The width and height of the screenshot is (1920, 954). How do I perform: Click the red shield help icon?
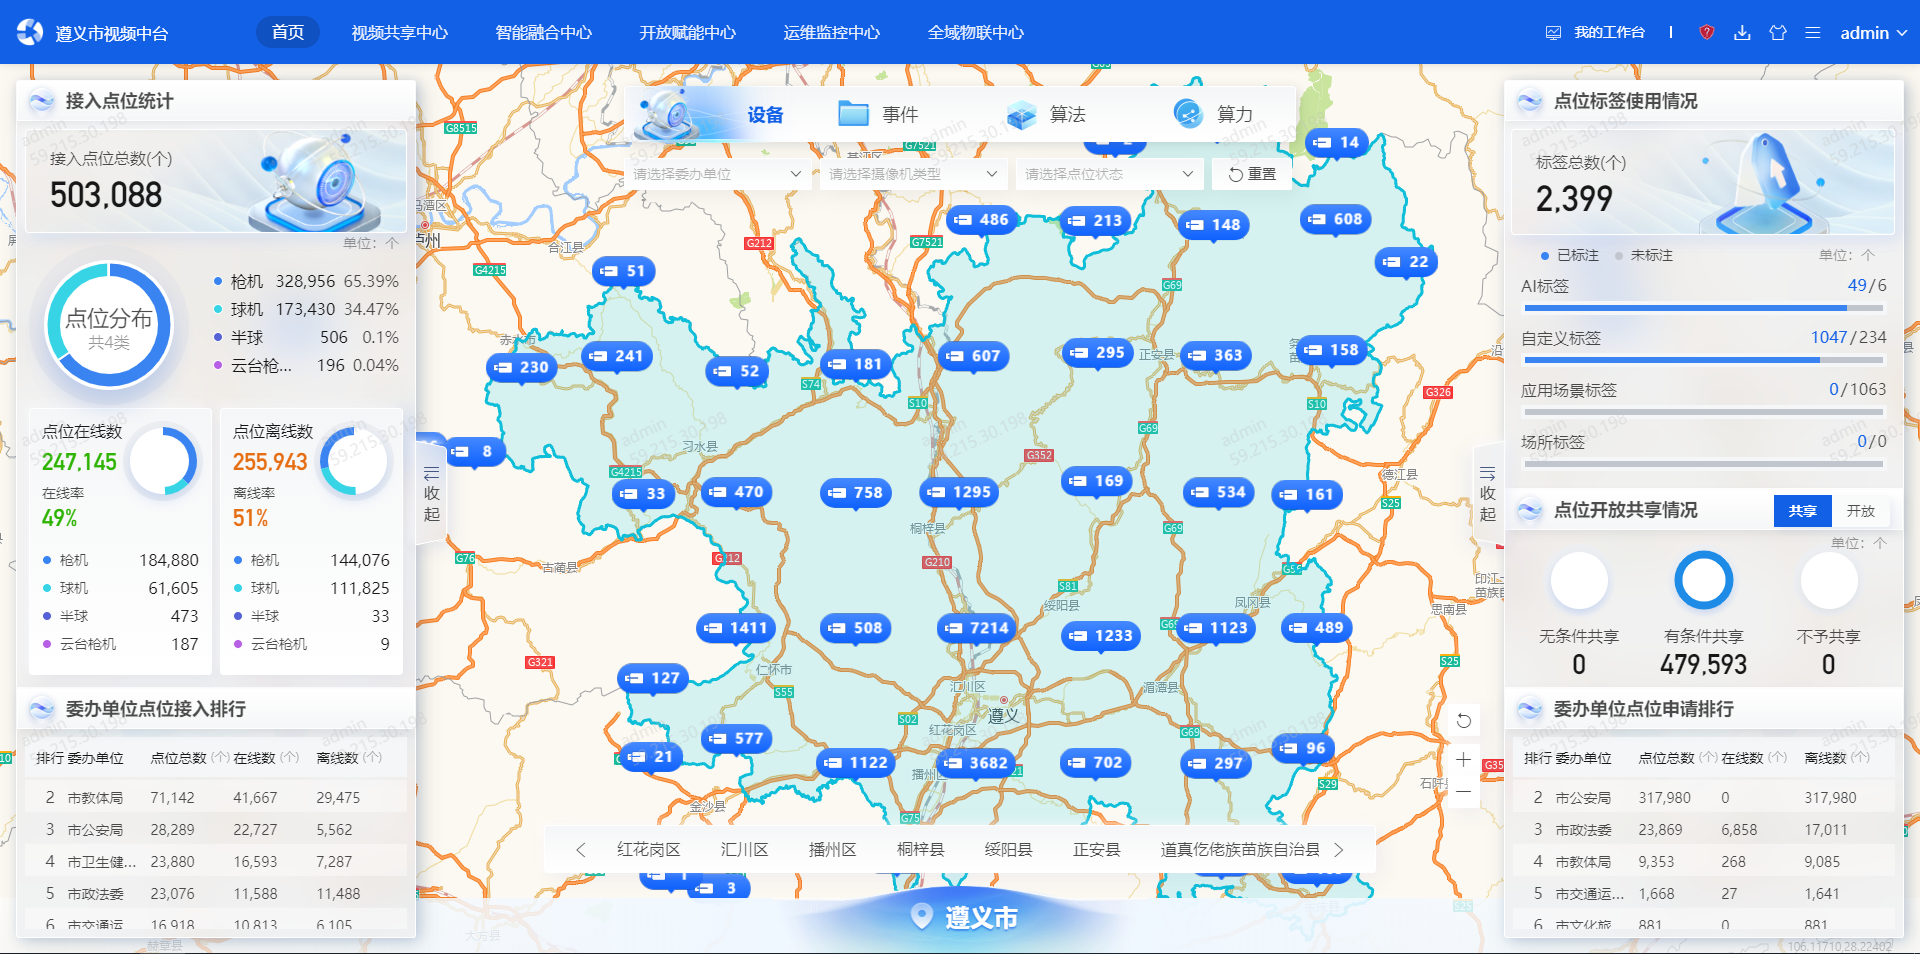tap(1706, 33)
